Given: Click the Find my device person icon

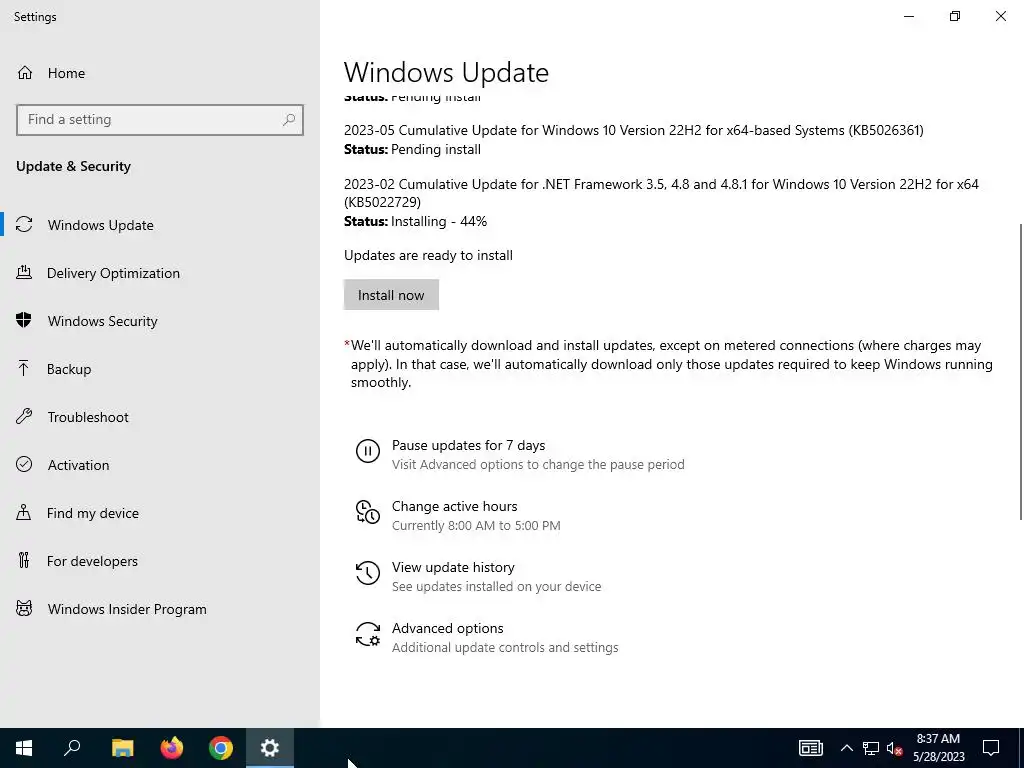Looking at the screenshot, I should pos(24,512).
